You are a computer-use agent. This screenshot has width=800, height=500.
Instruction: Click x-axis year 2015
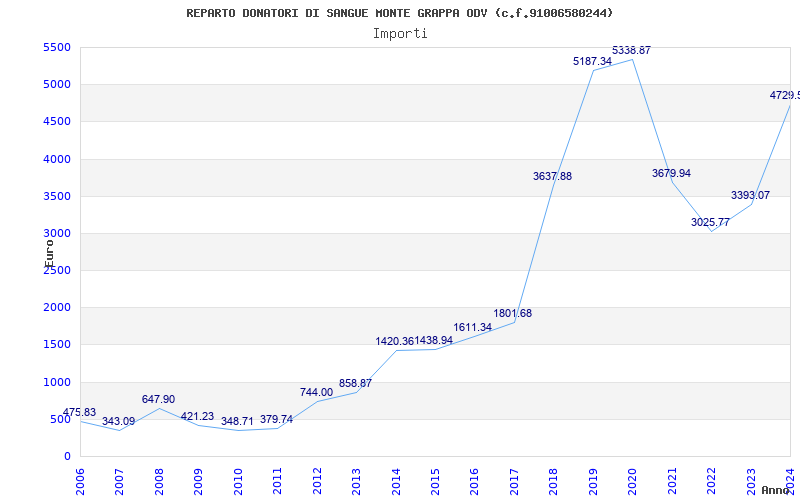pos(435,481)
